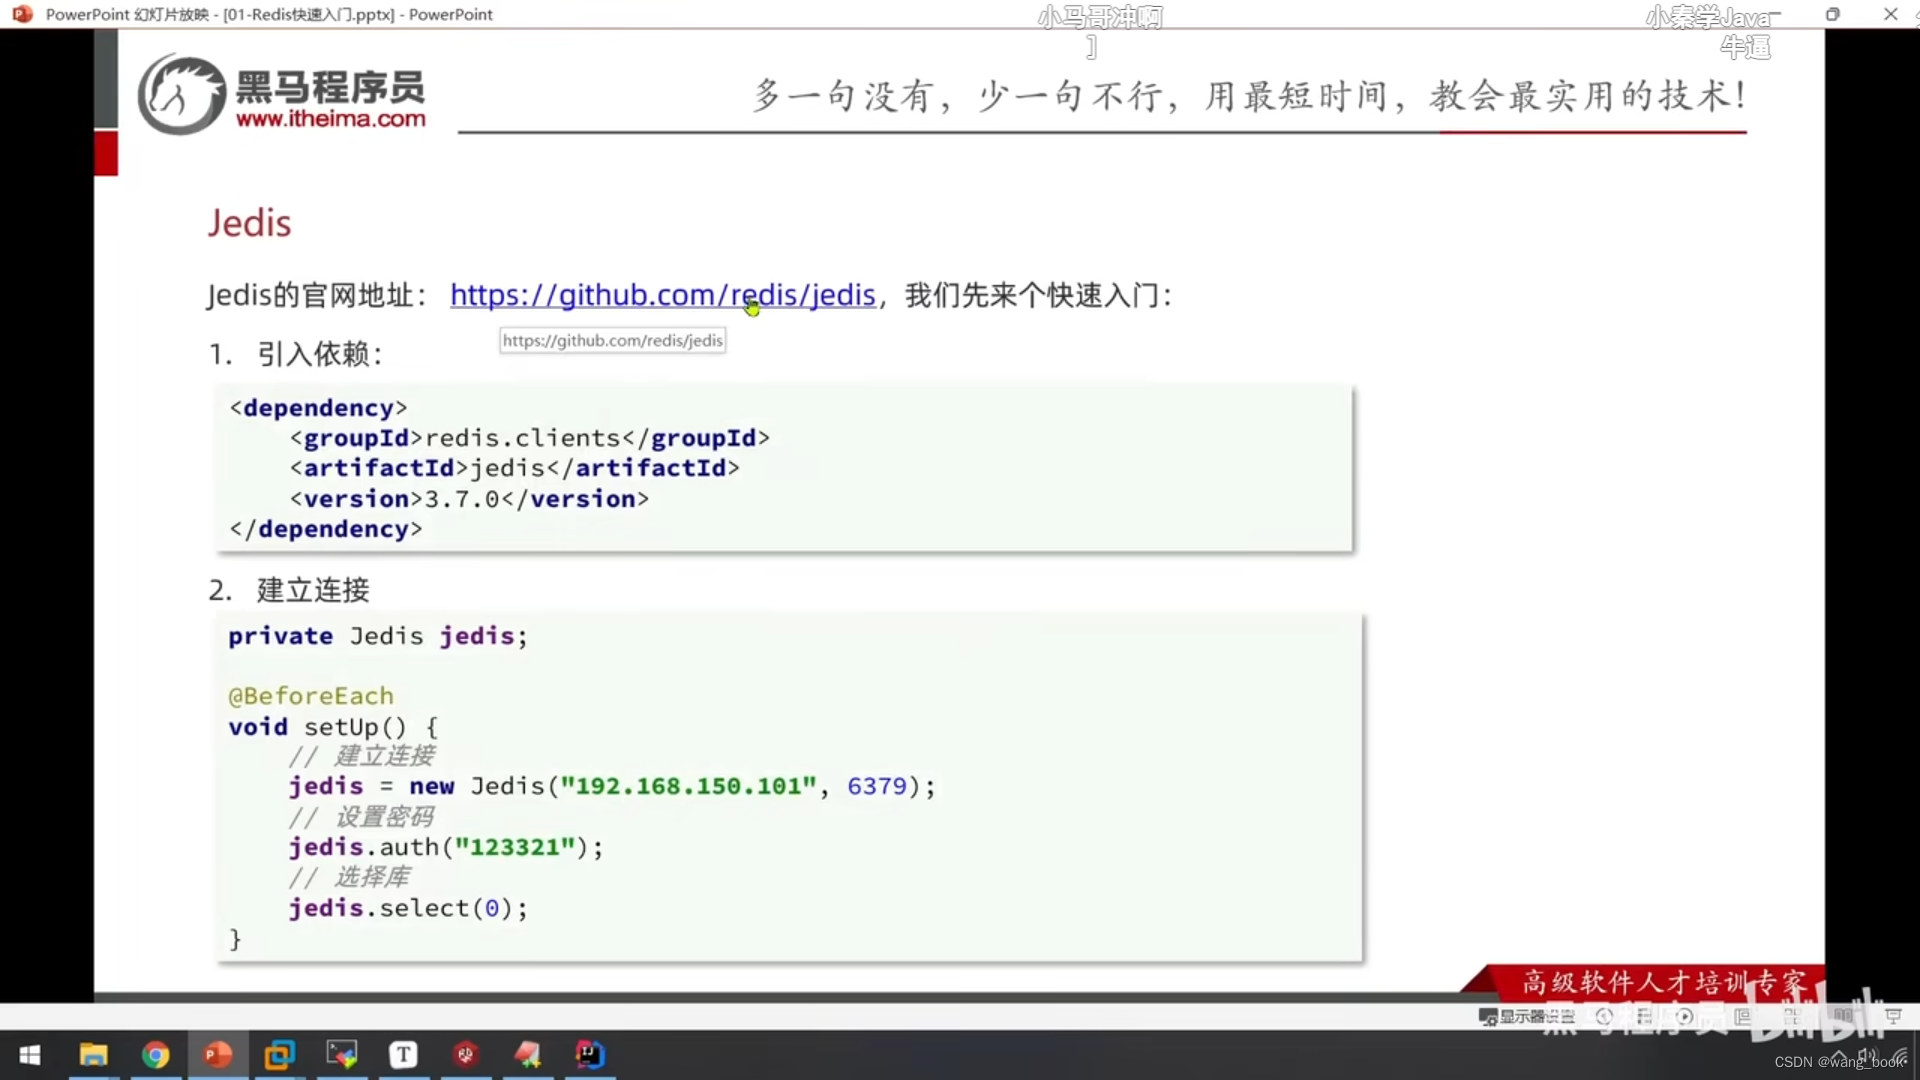
Task: Switch to presenter view via projector icon
Action: click(1895, 1016)
